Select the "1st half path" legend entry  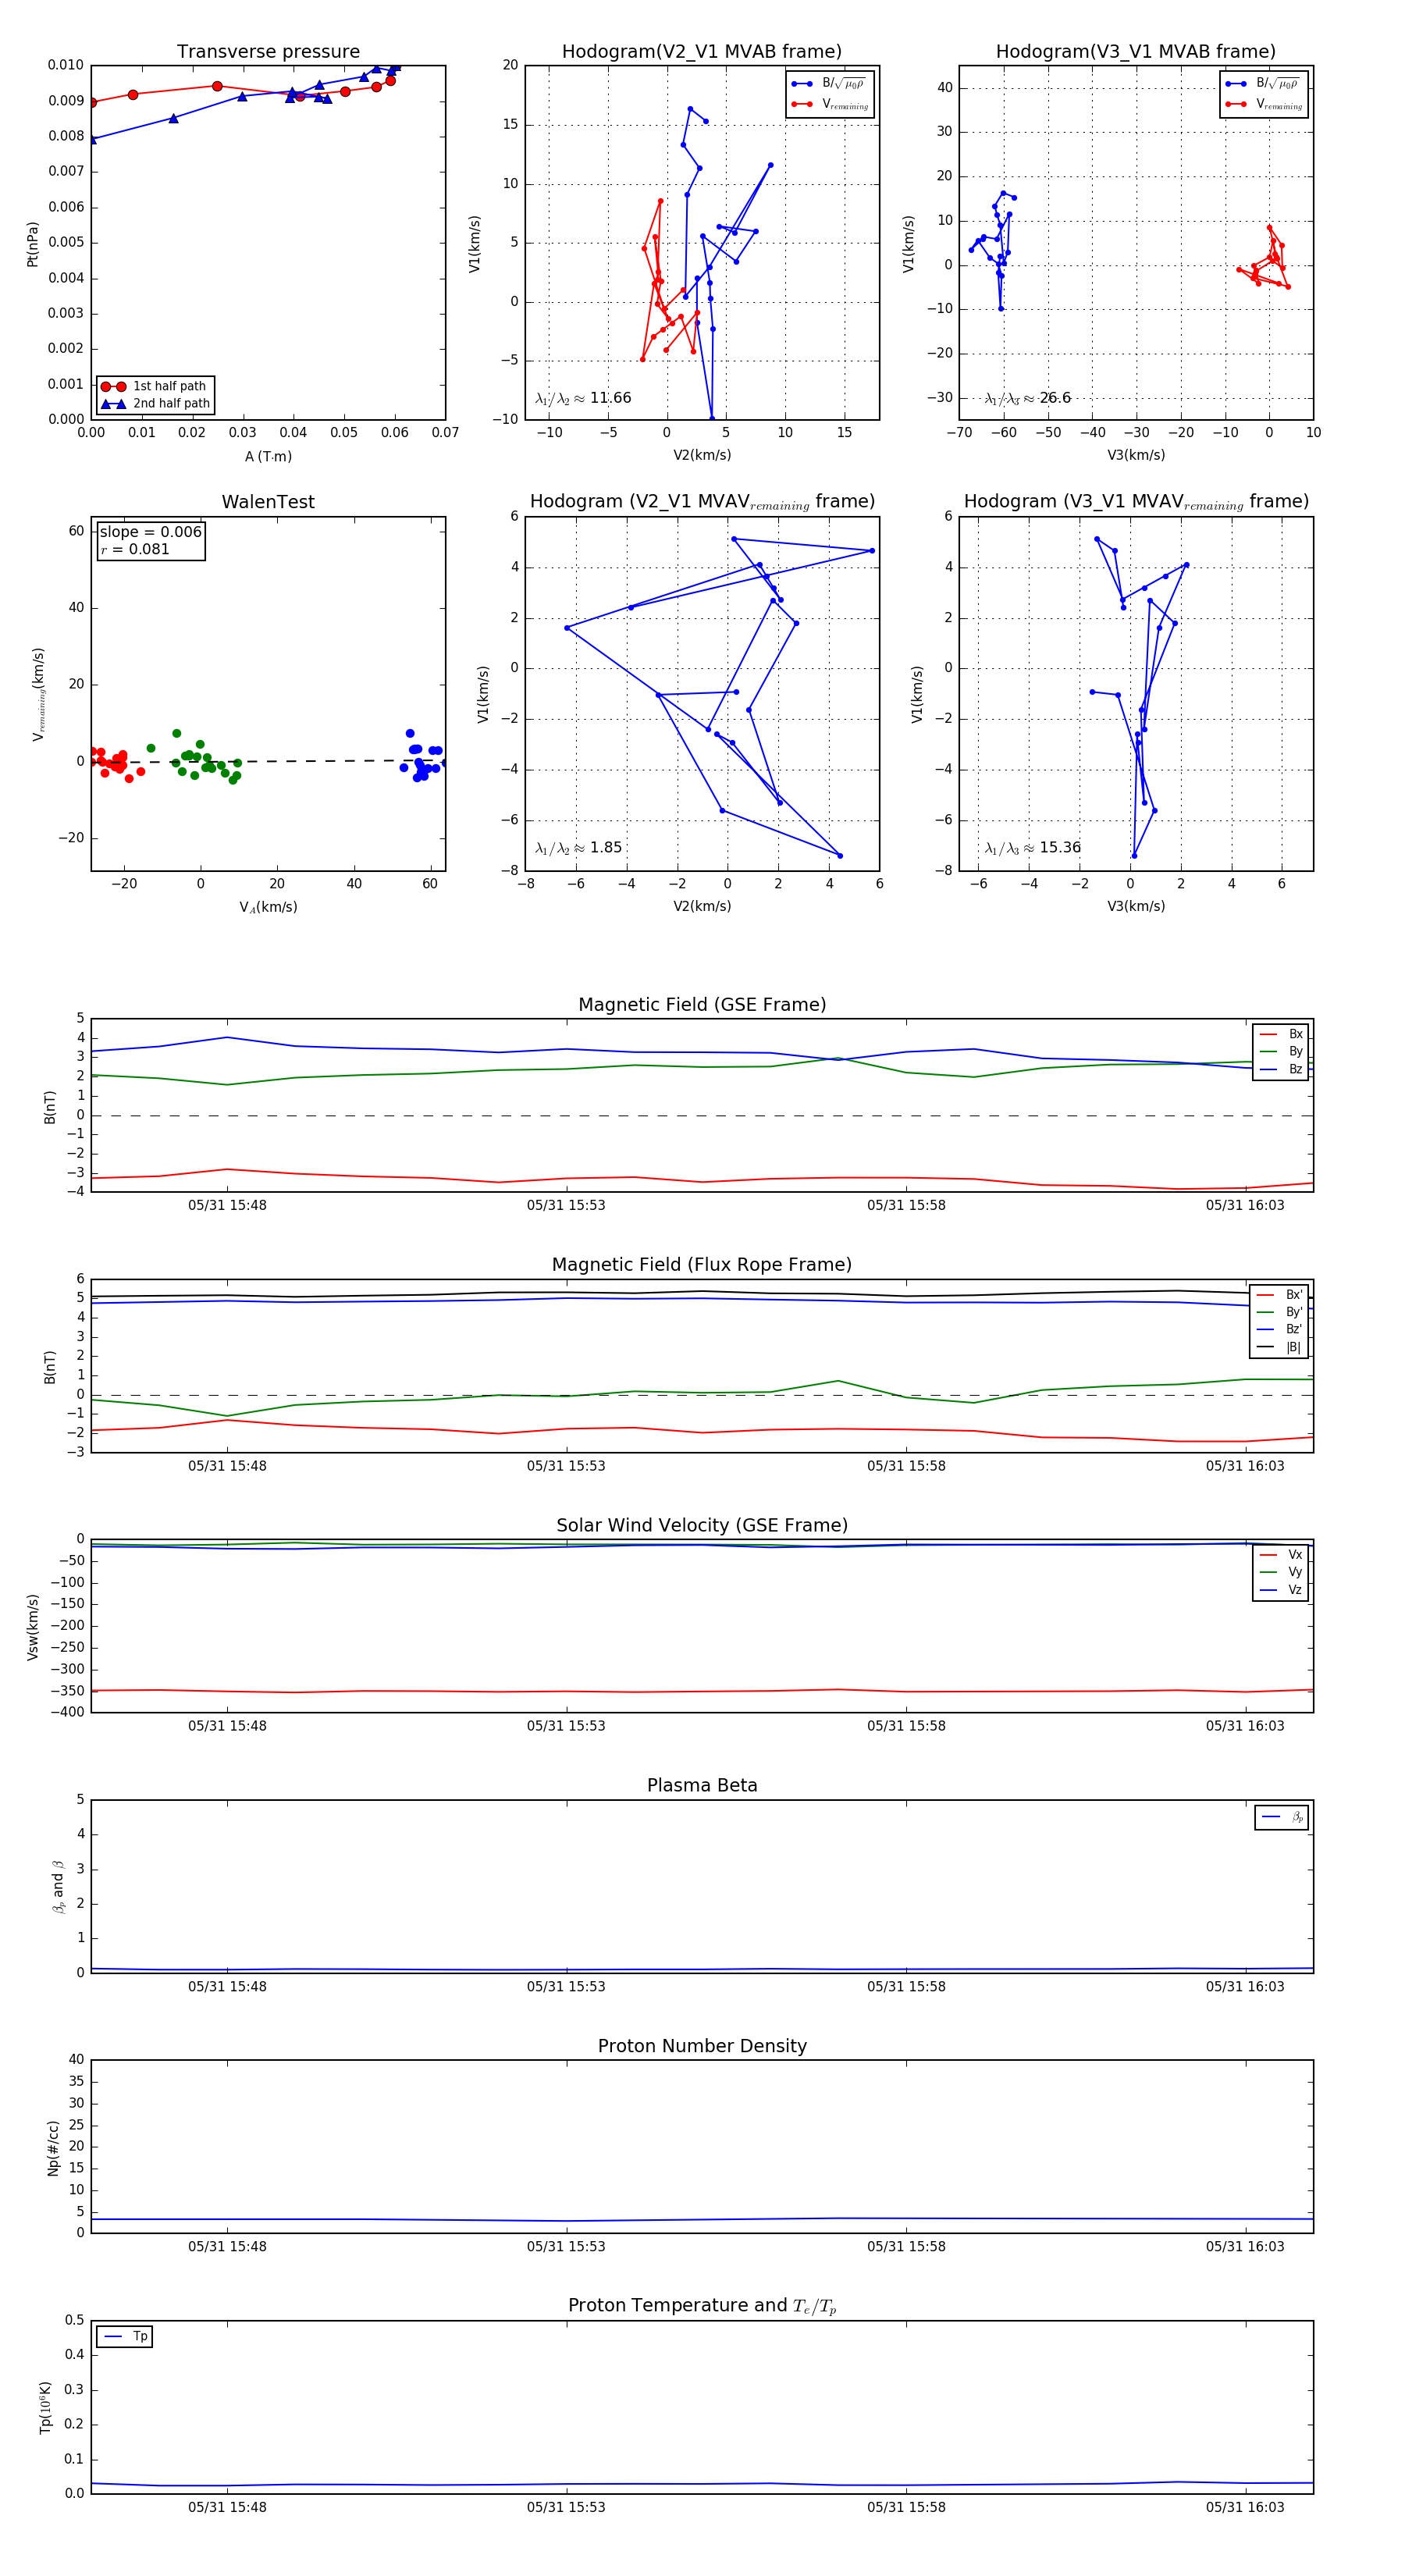click(x=155, y=386)
